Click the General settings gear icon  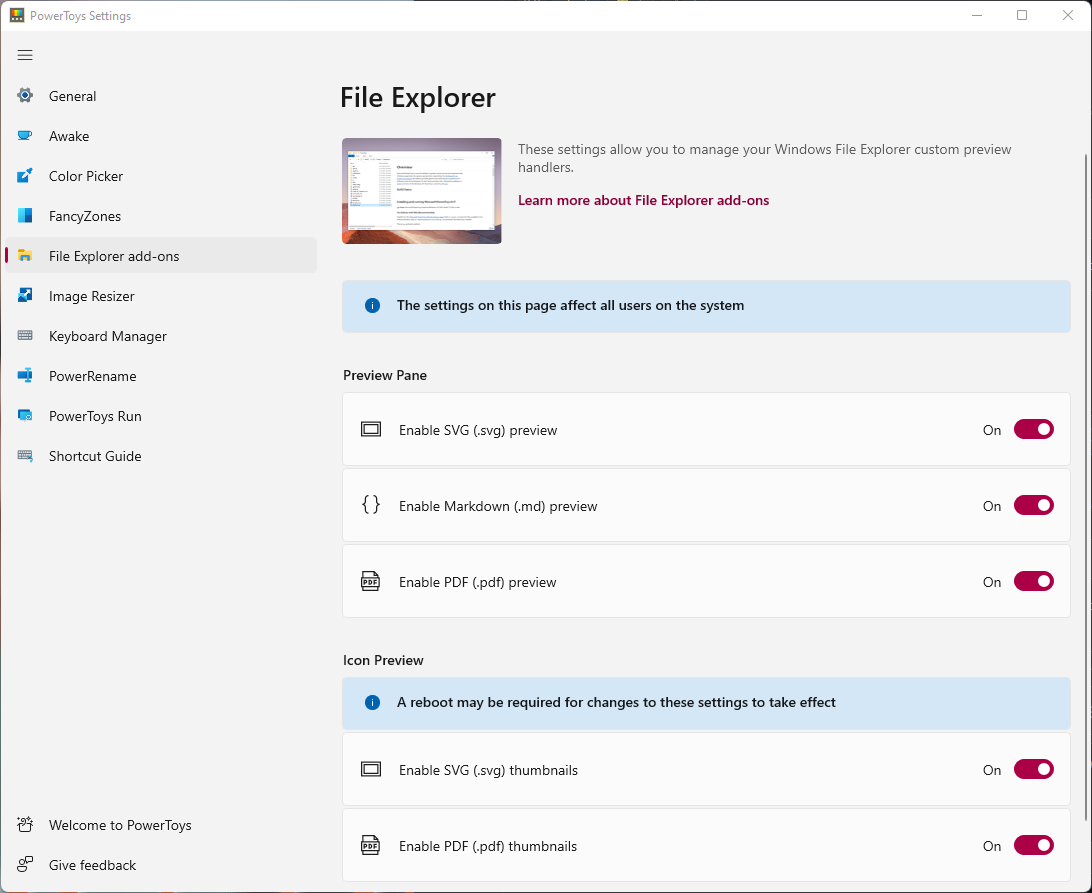click(x=24, y=95)
